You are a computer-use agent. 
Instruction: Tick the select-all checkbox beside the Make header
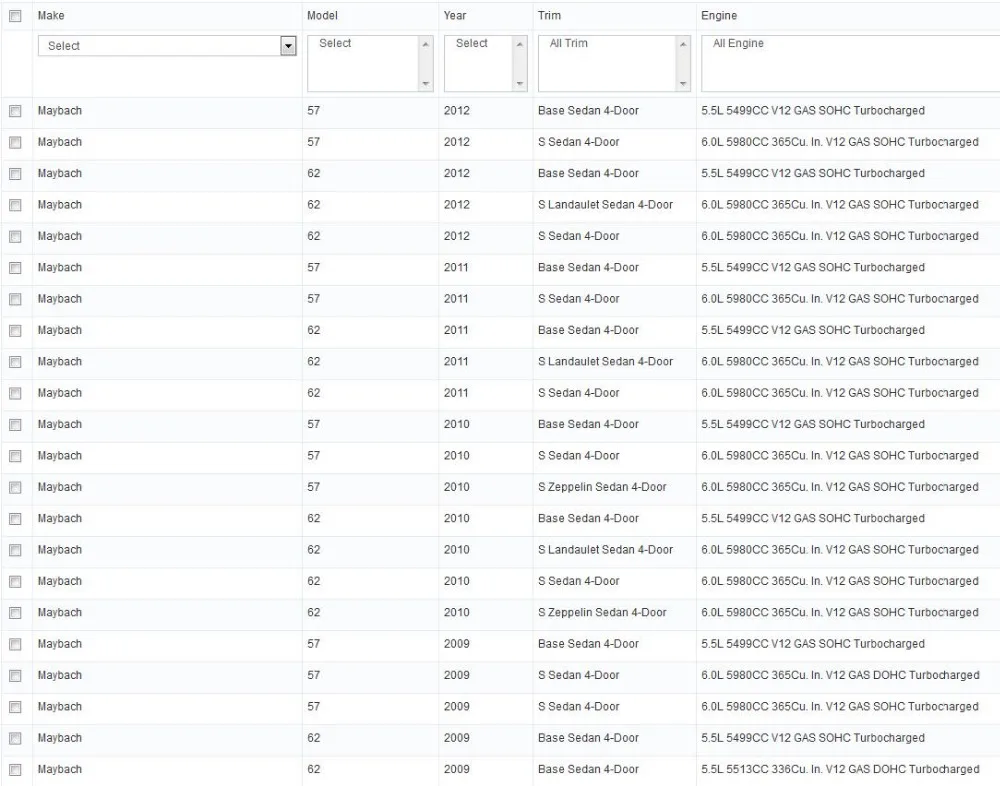(15, 16)
